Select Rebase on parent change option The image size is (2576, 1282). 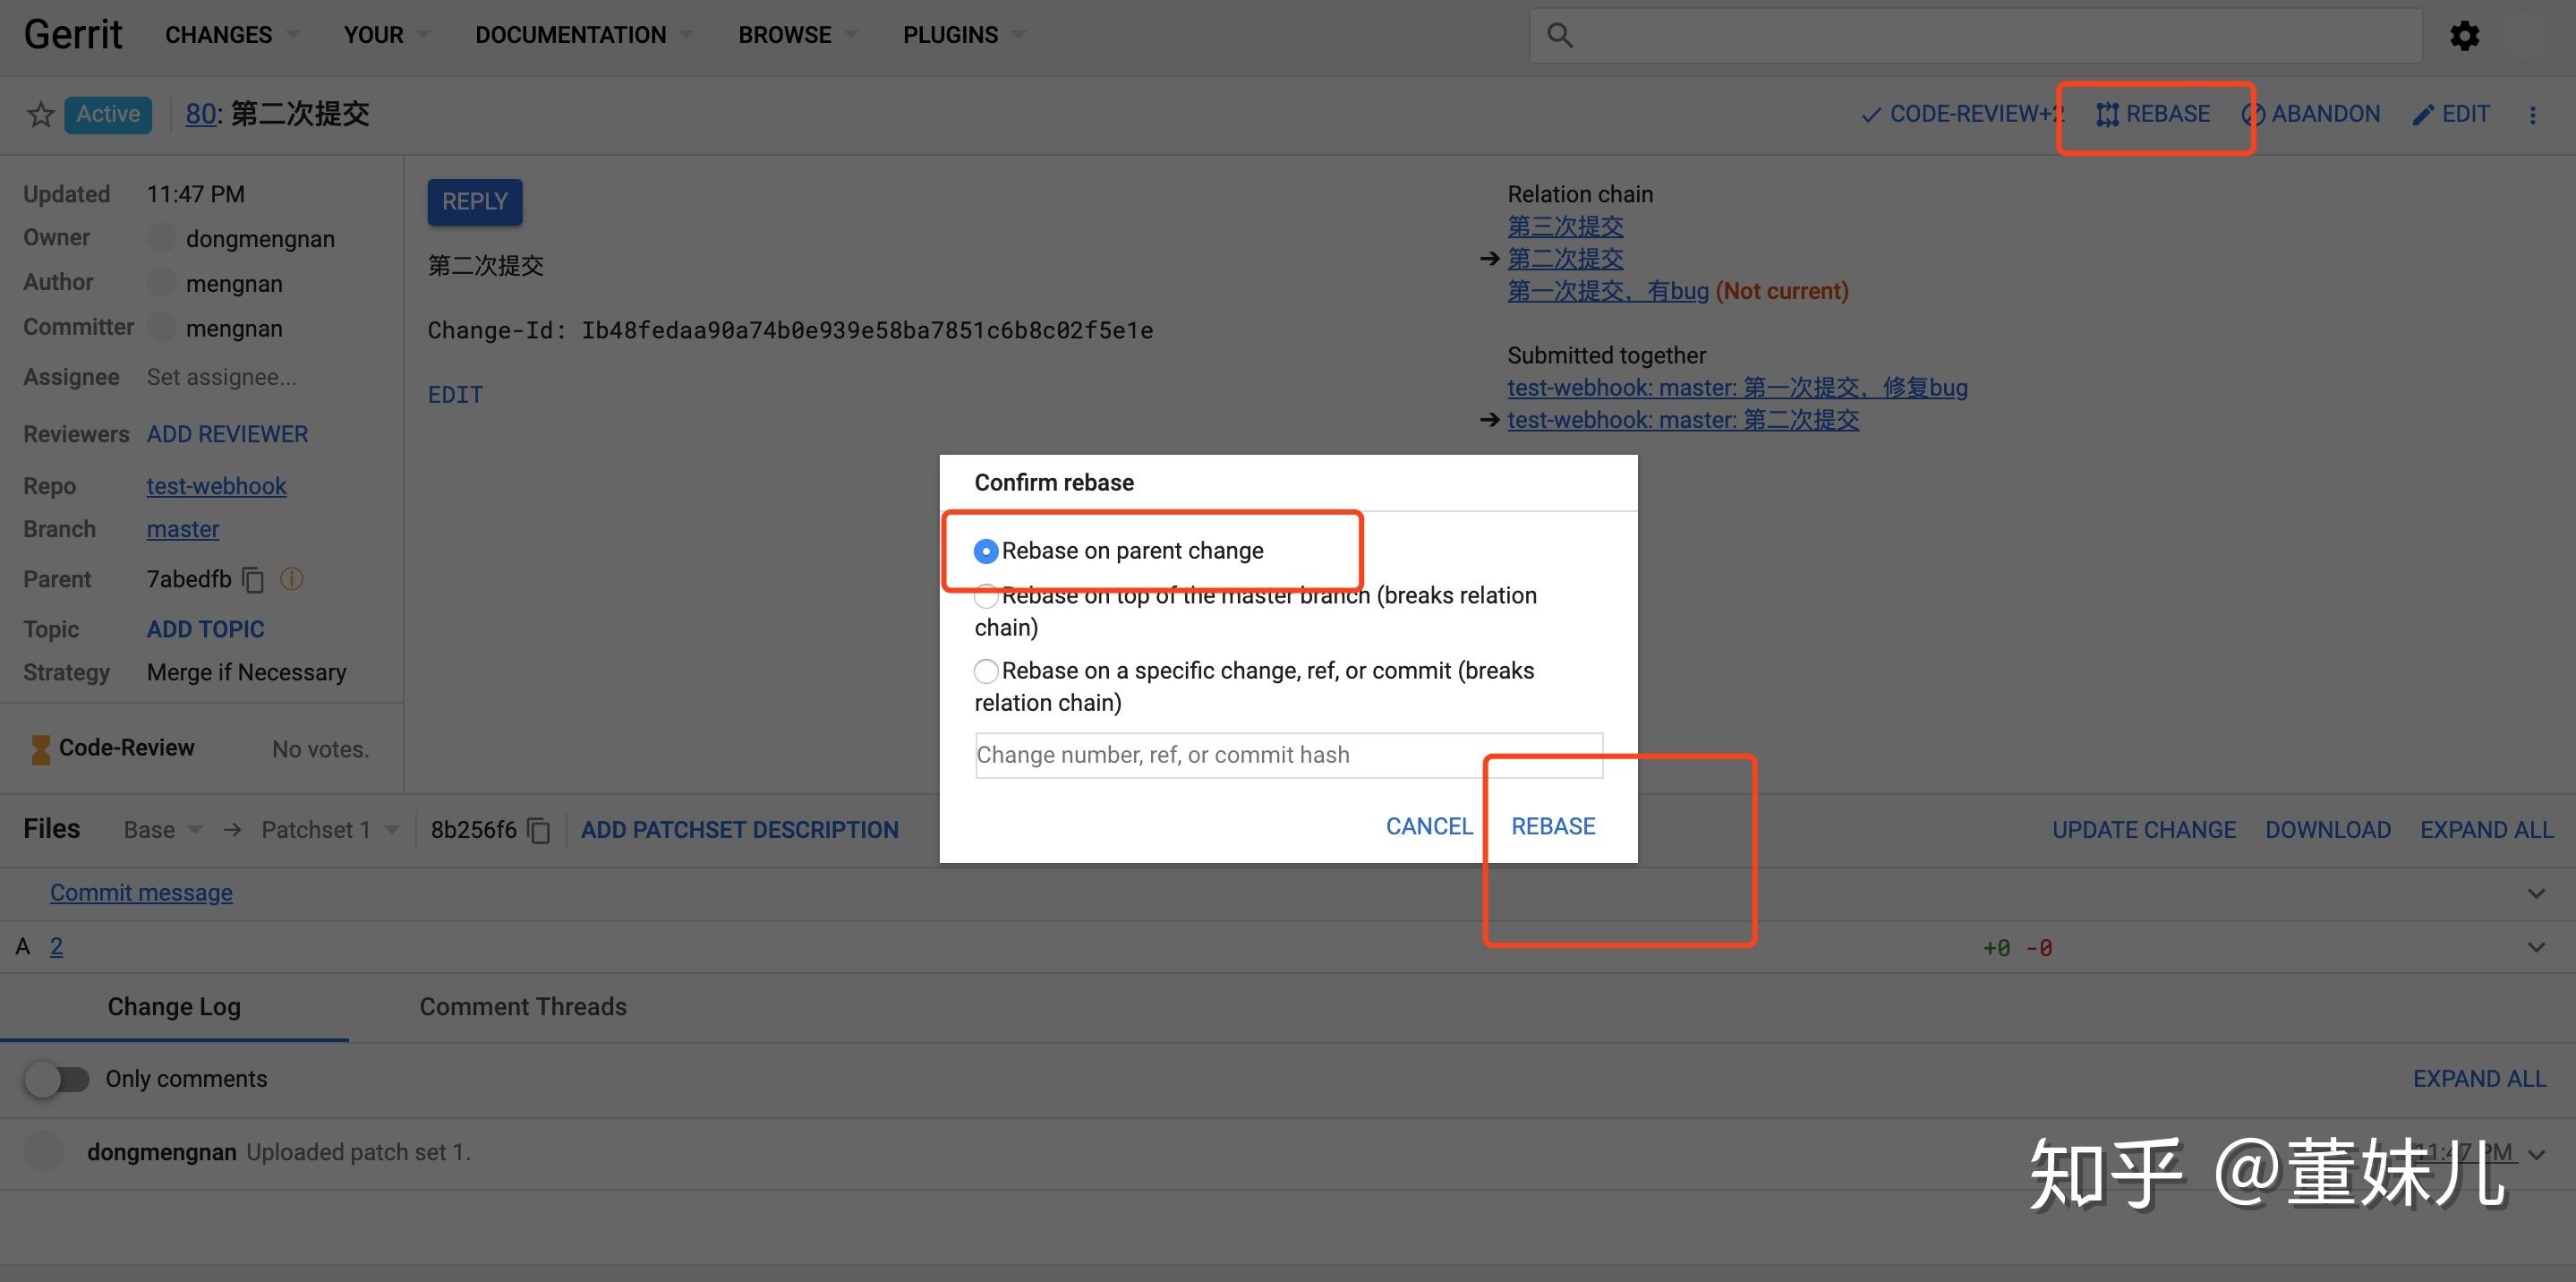coord(986,550)
